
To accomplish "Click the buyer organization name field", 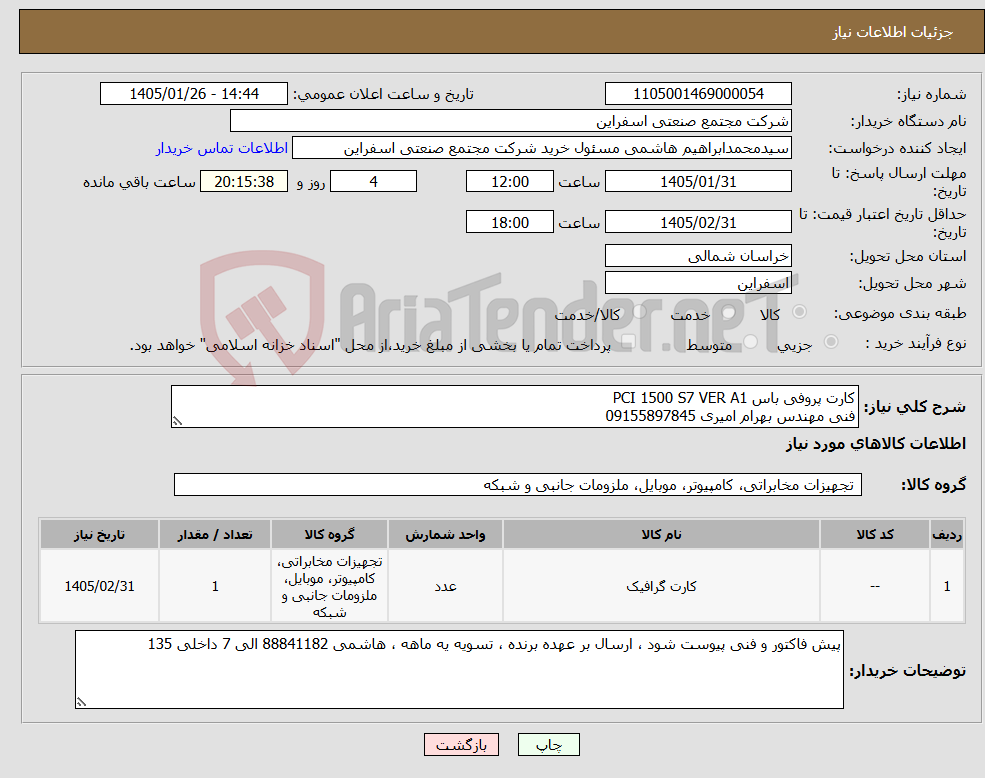I will (511, 121).
